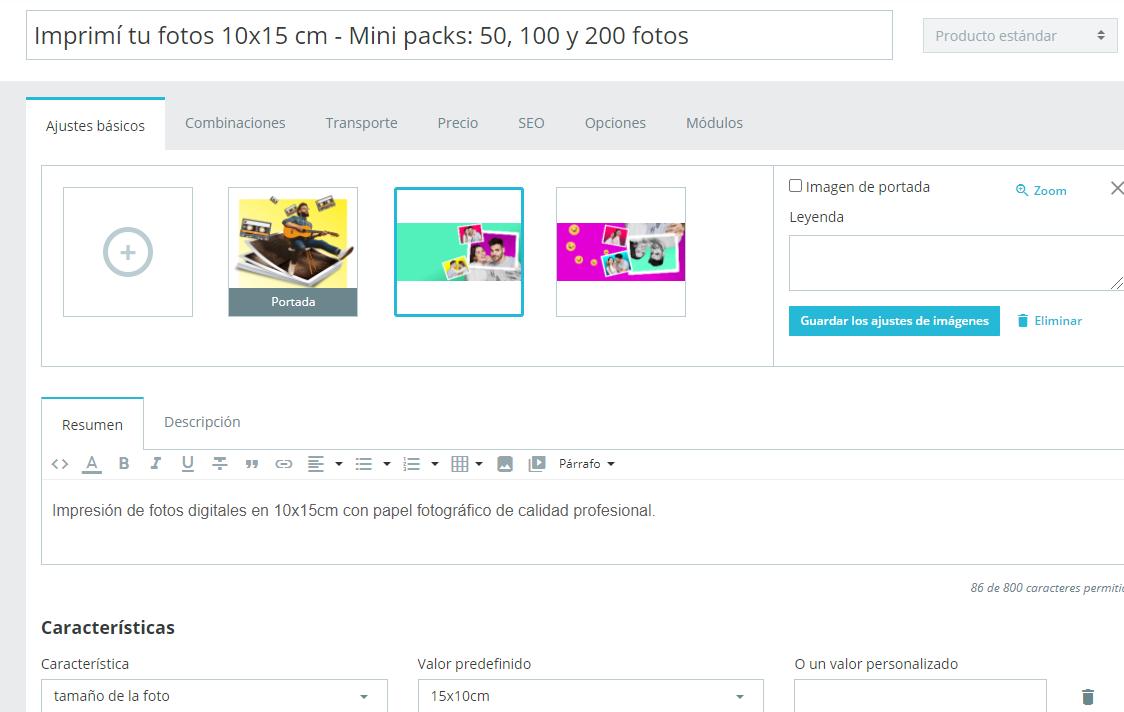
Task: Underline text in summary editor
Action: tap(188, 464)
